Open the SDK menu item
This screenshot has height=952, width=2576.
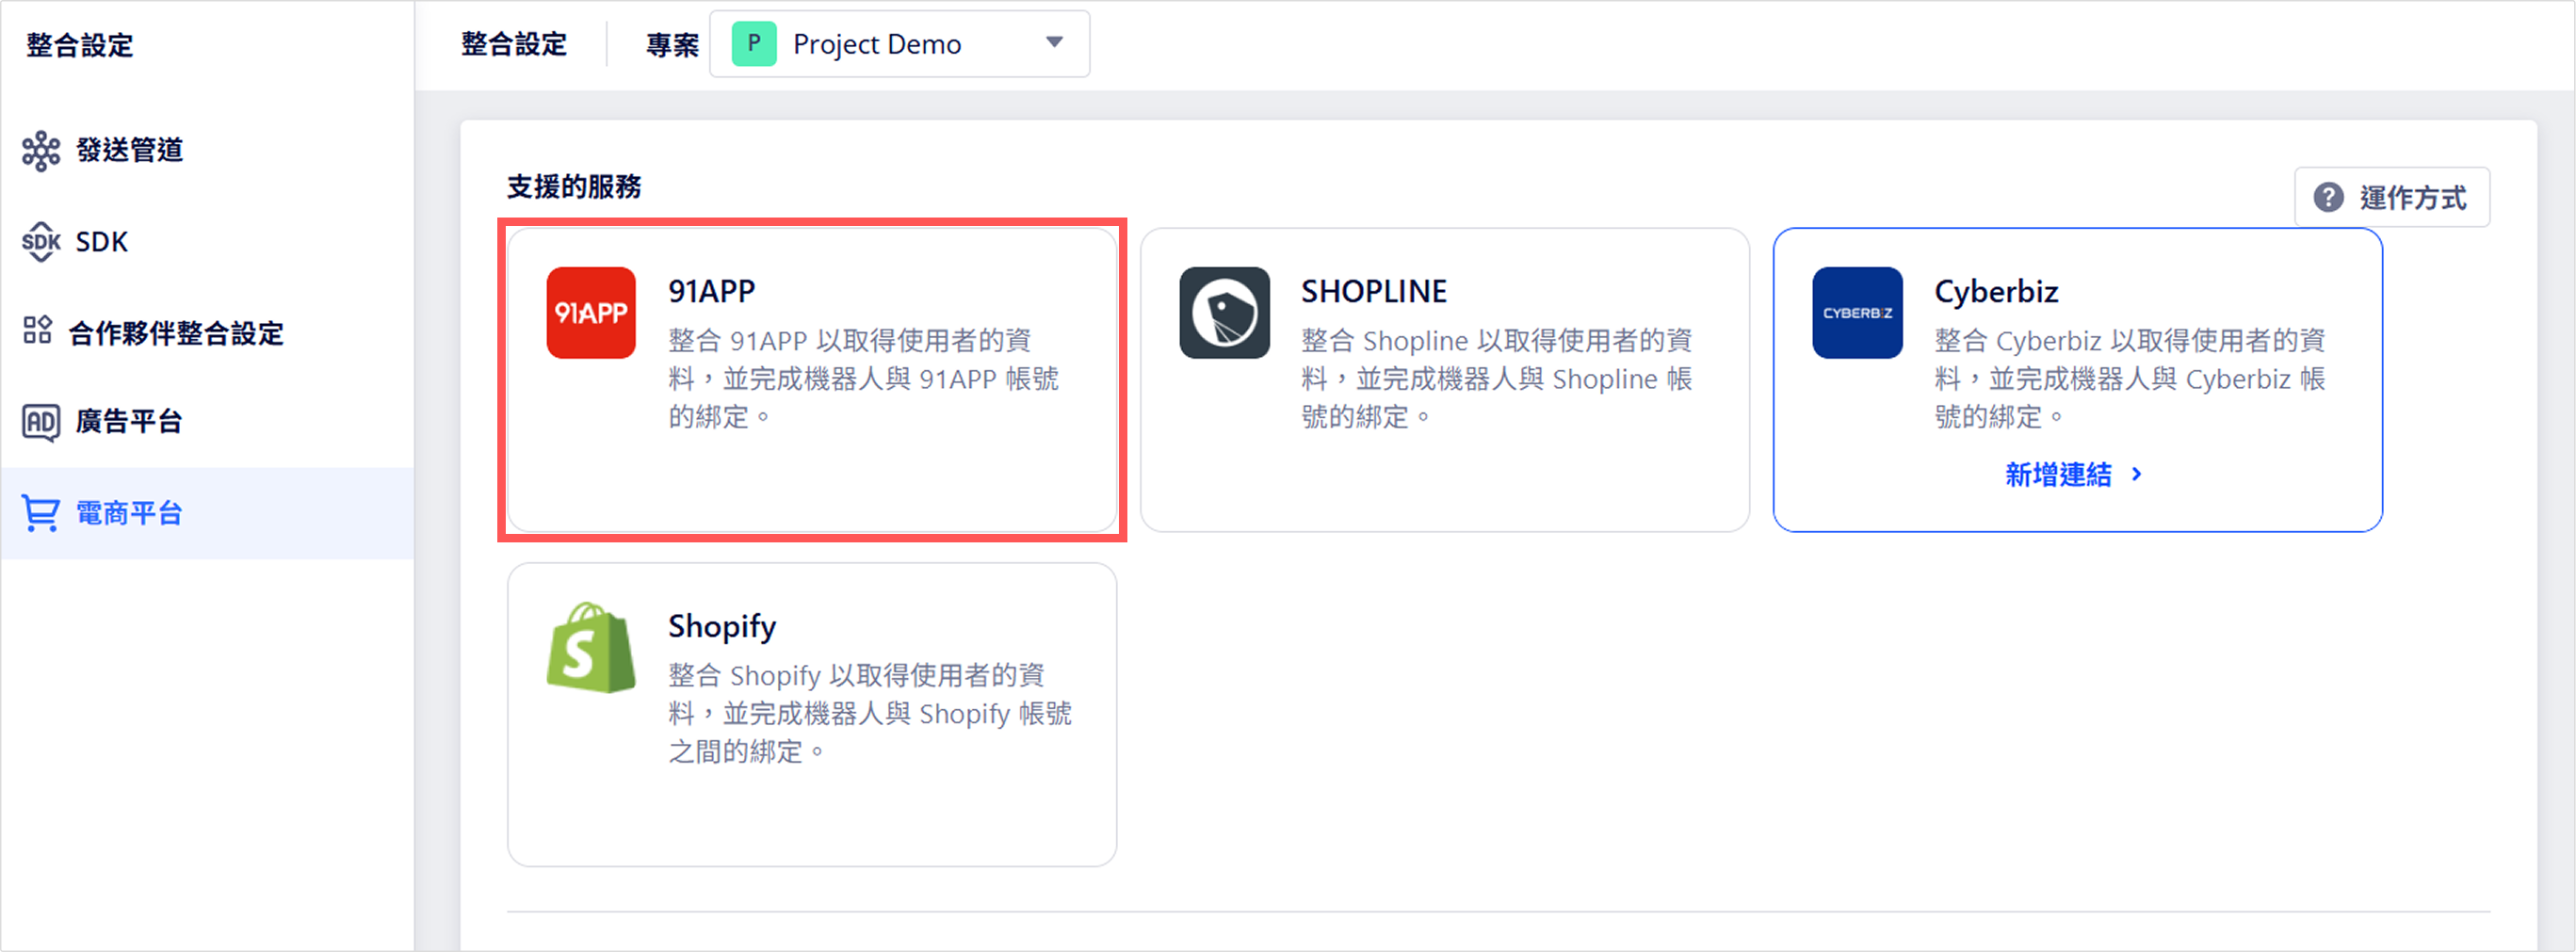point(207,242)
